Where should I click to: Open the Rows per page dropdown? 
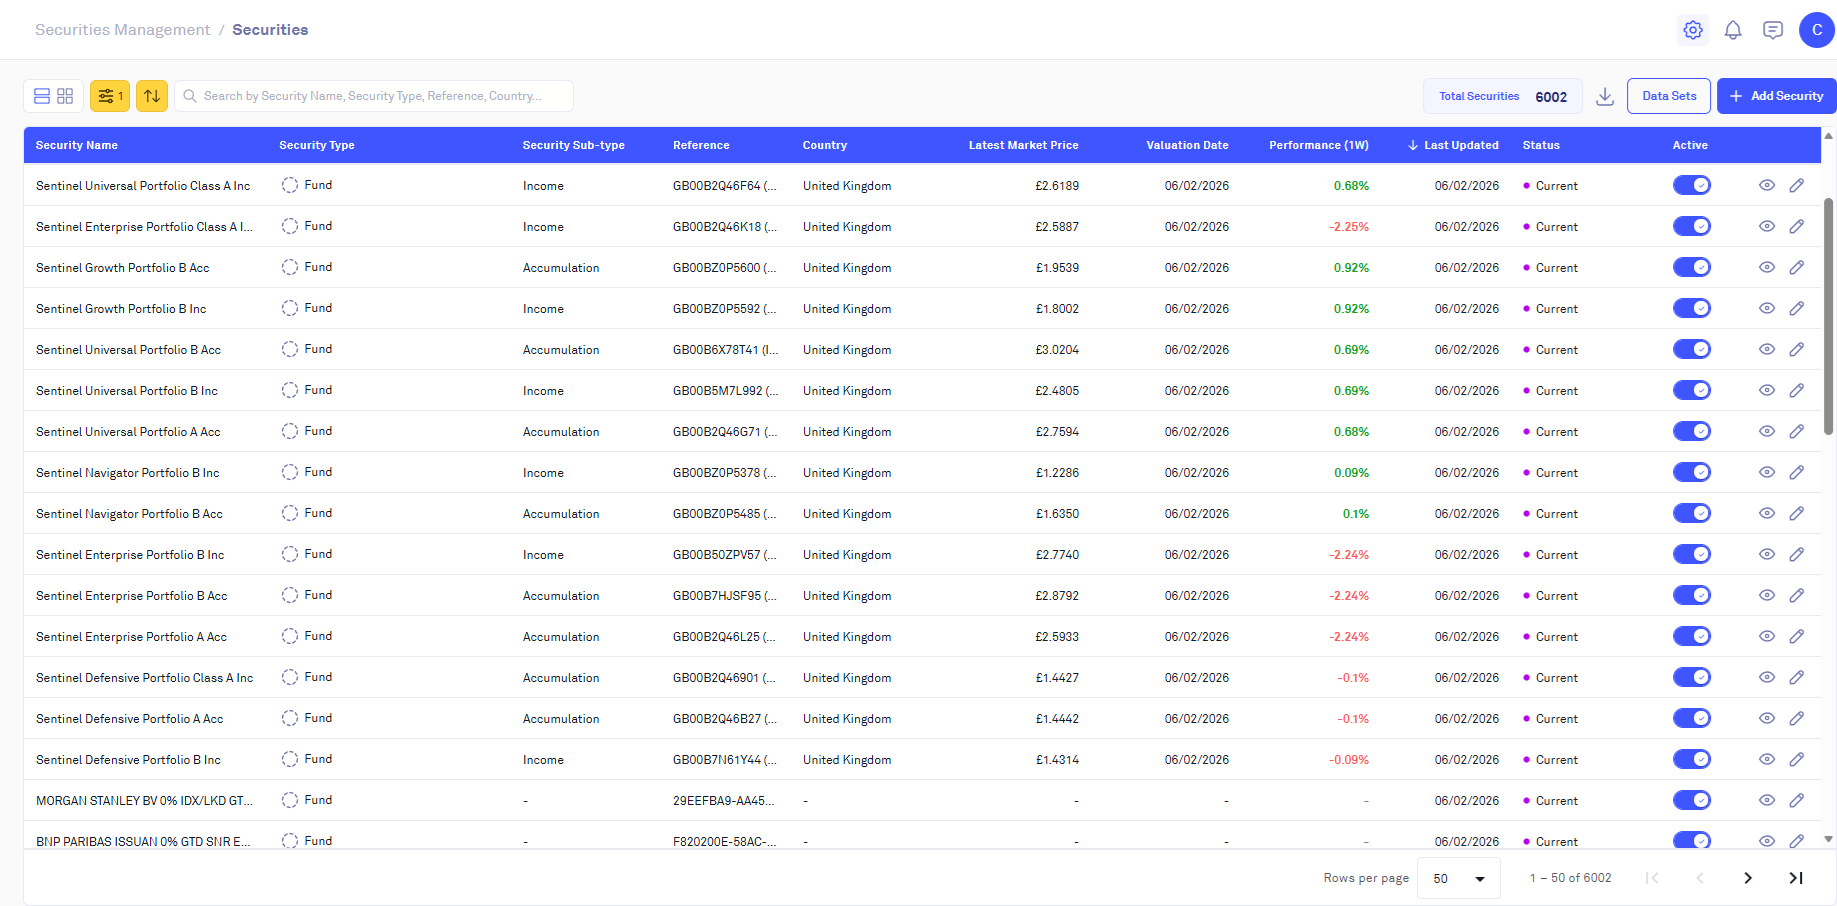[x=1459, y=878]
